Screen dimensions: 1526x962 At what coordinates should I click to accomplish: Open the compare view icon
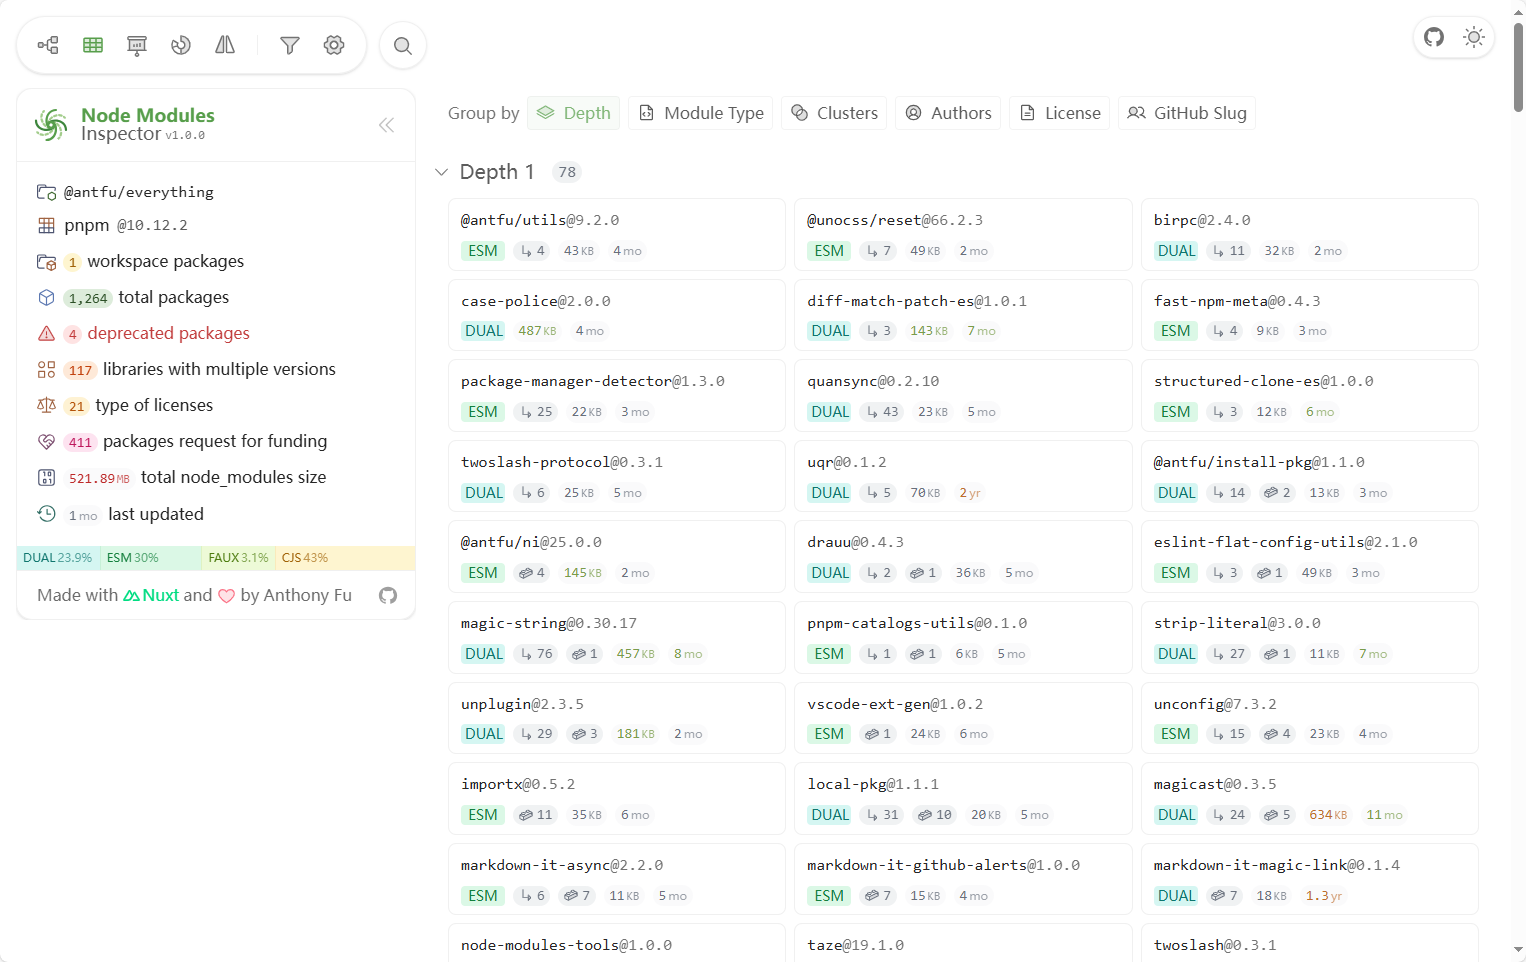(x=225, y=45)
